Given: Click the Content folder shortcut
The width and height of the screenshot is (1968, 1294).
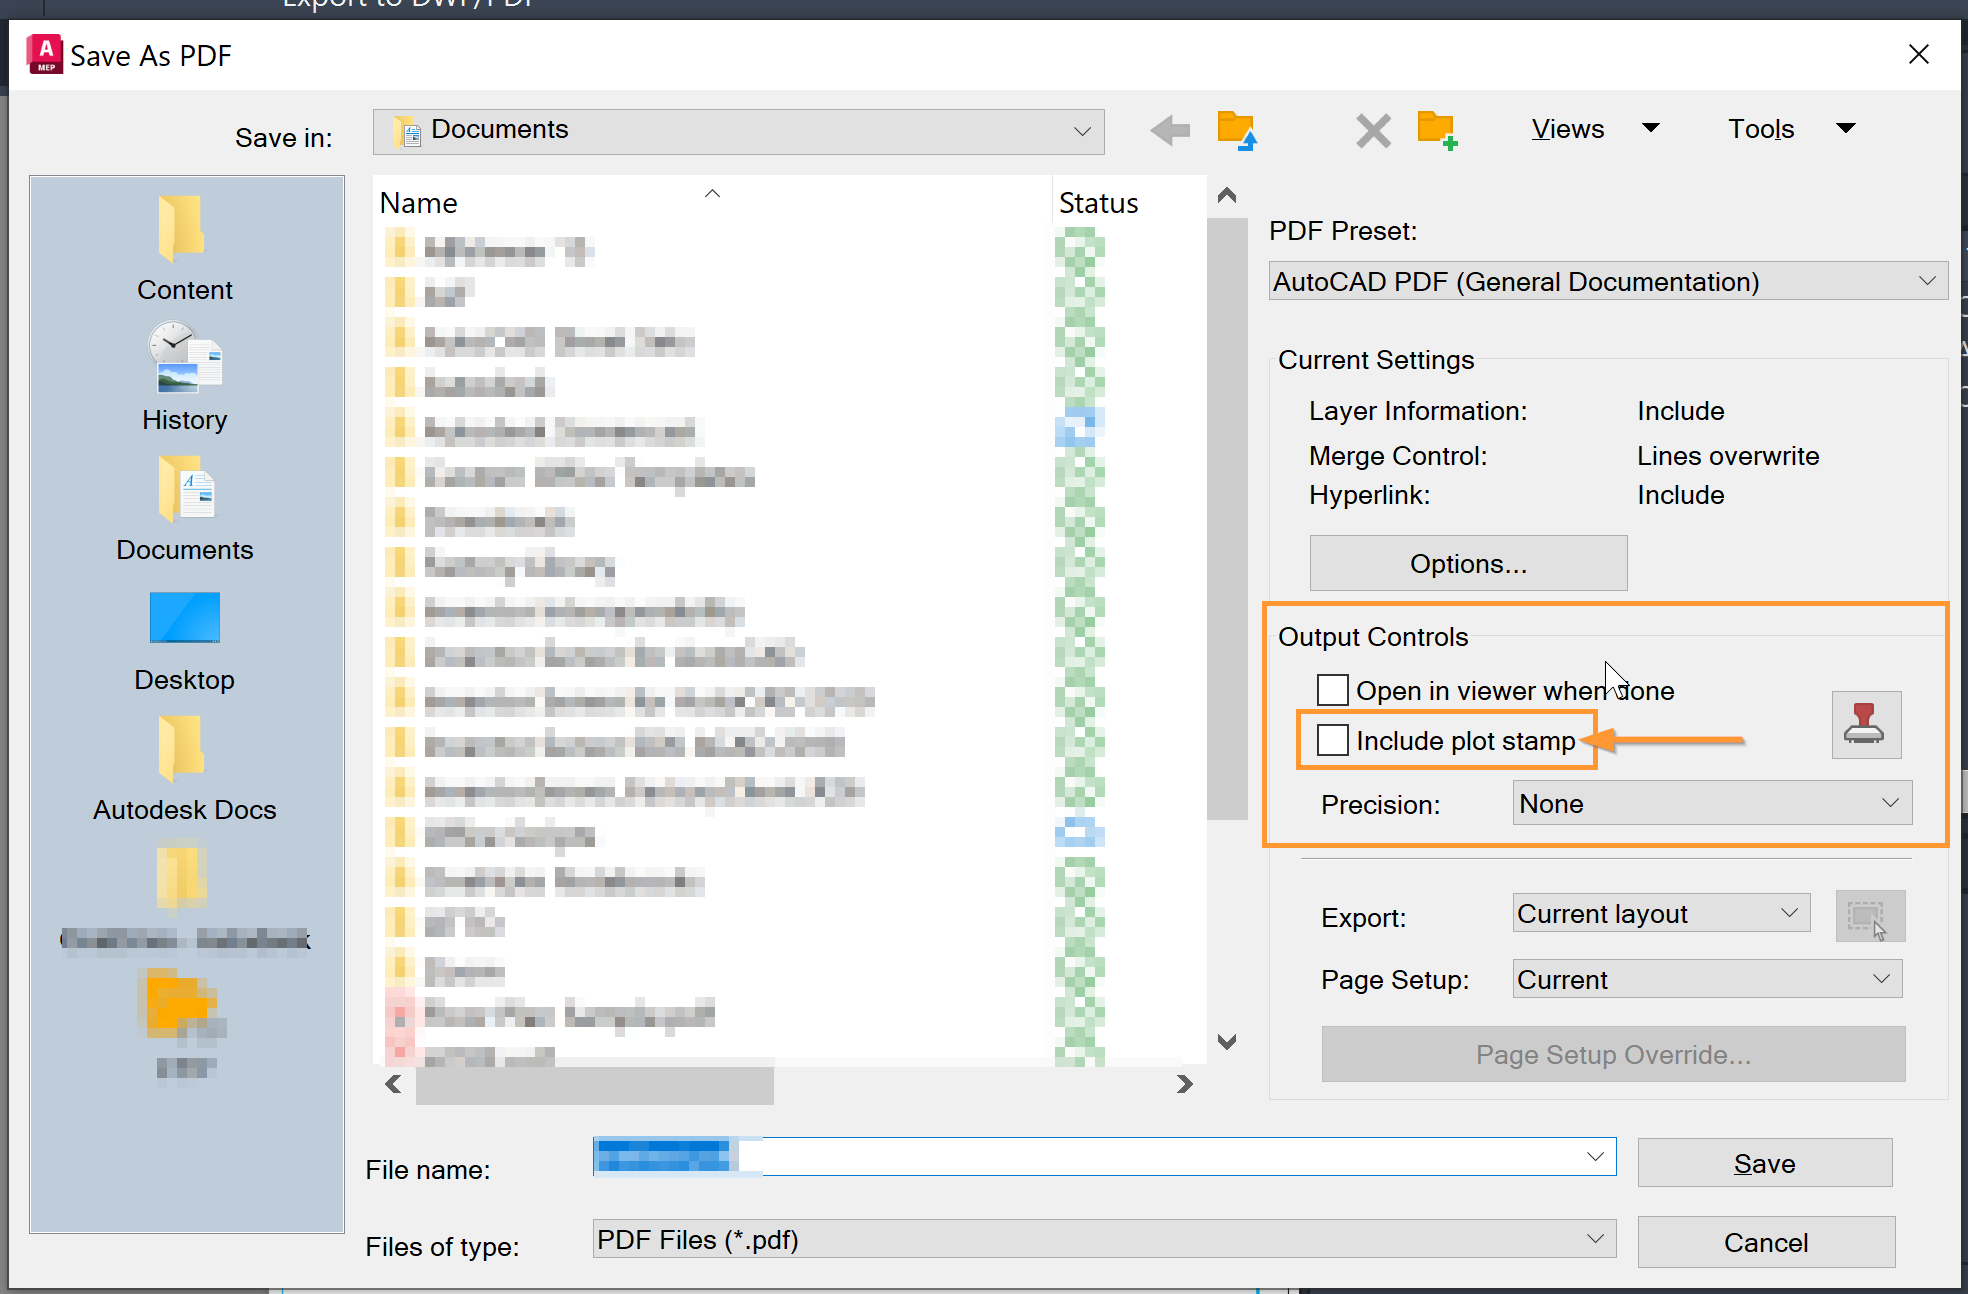Looking at the screenshot, I should click(x=185, y=248).
